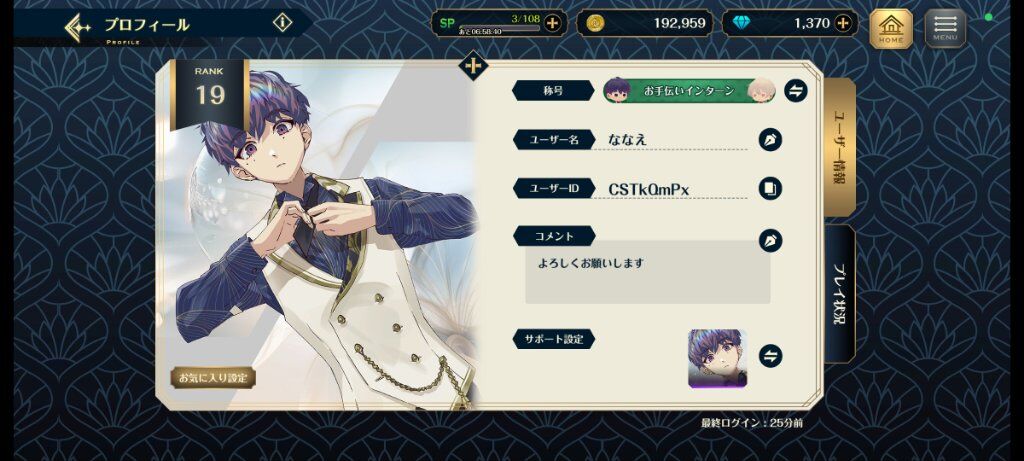Viewport: 1024px width, 461px height.
Task: Go to the HOME screen
Action: click(x=891, y=29)
